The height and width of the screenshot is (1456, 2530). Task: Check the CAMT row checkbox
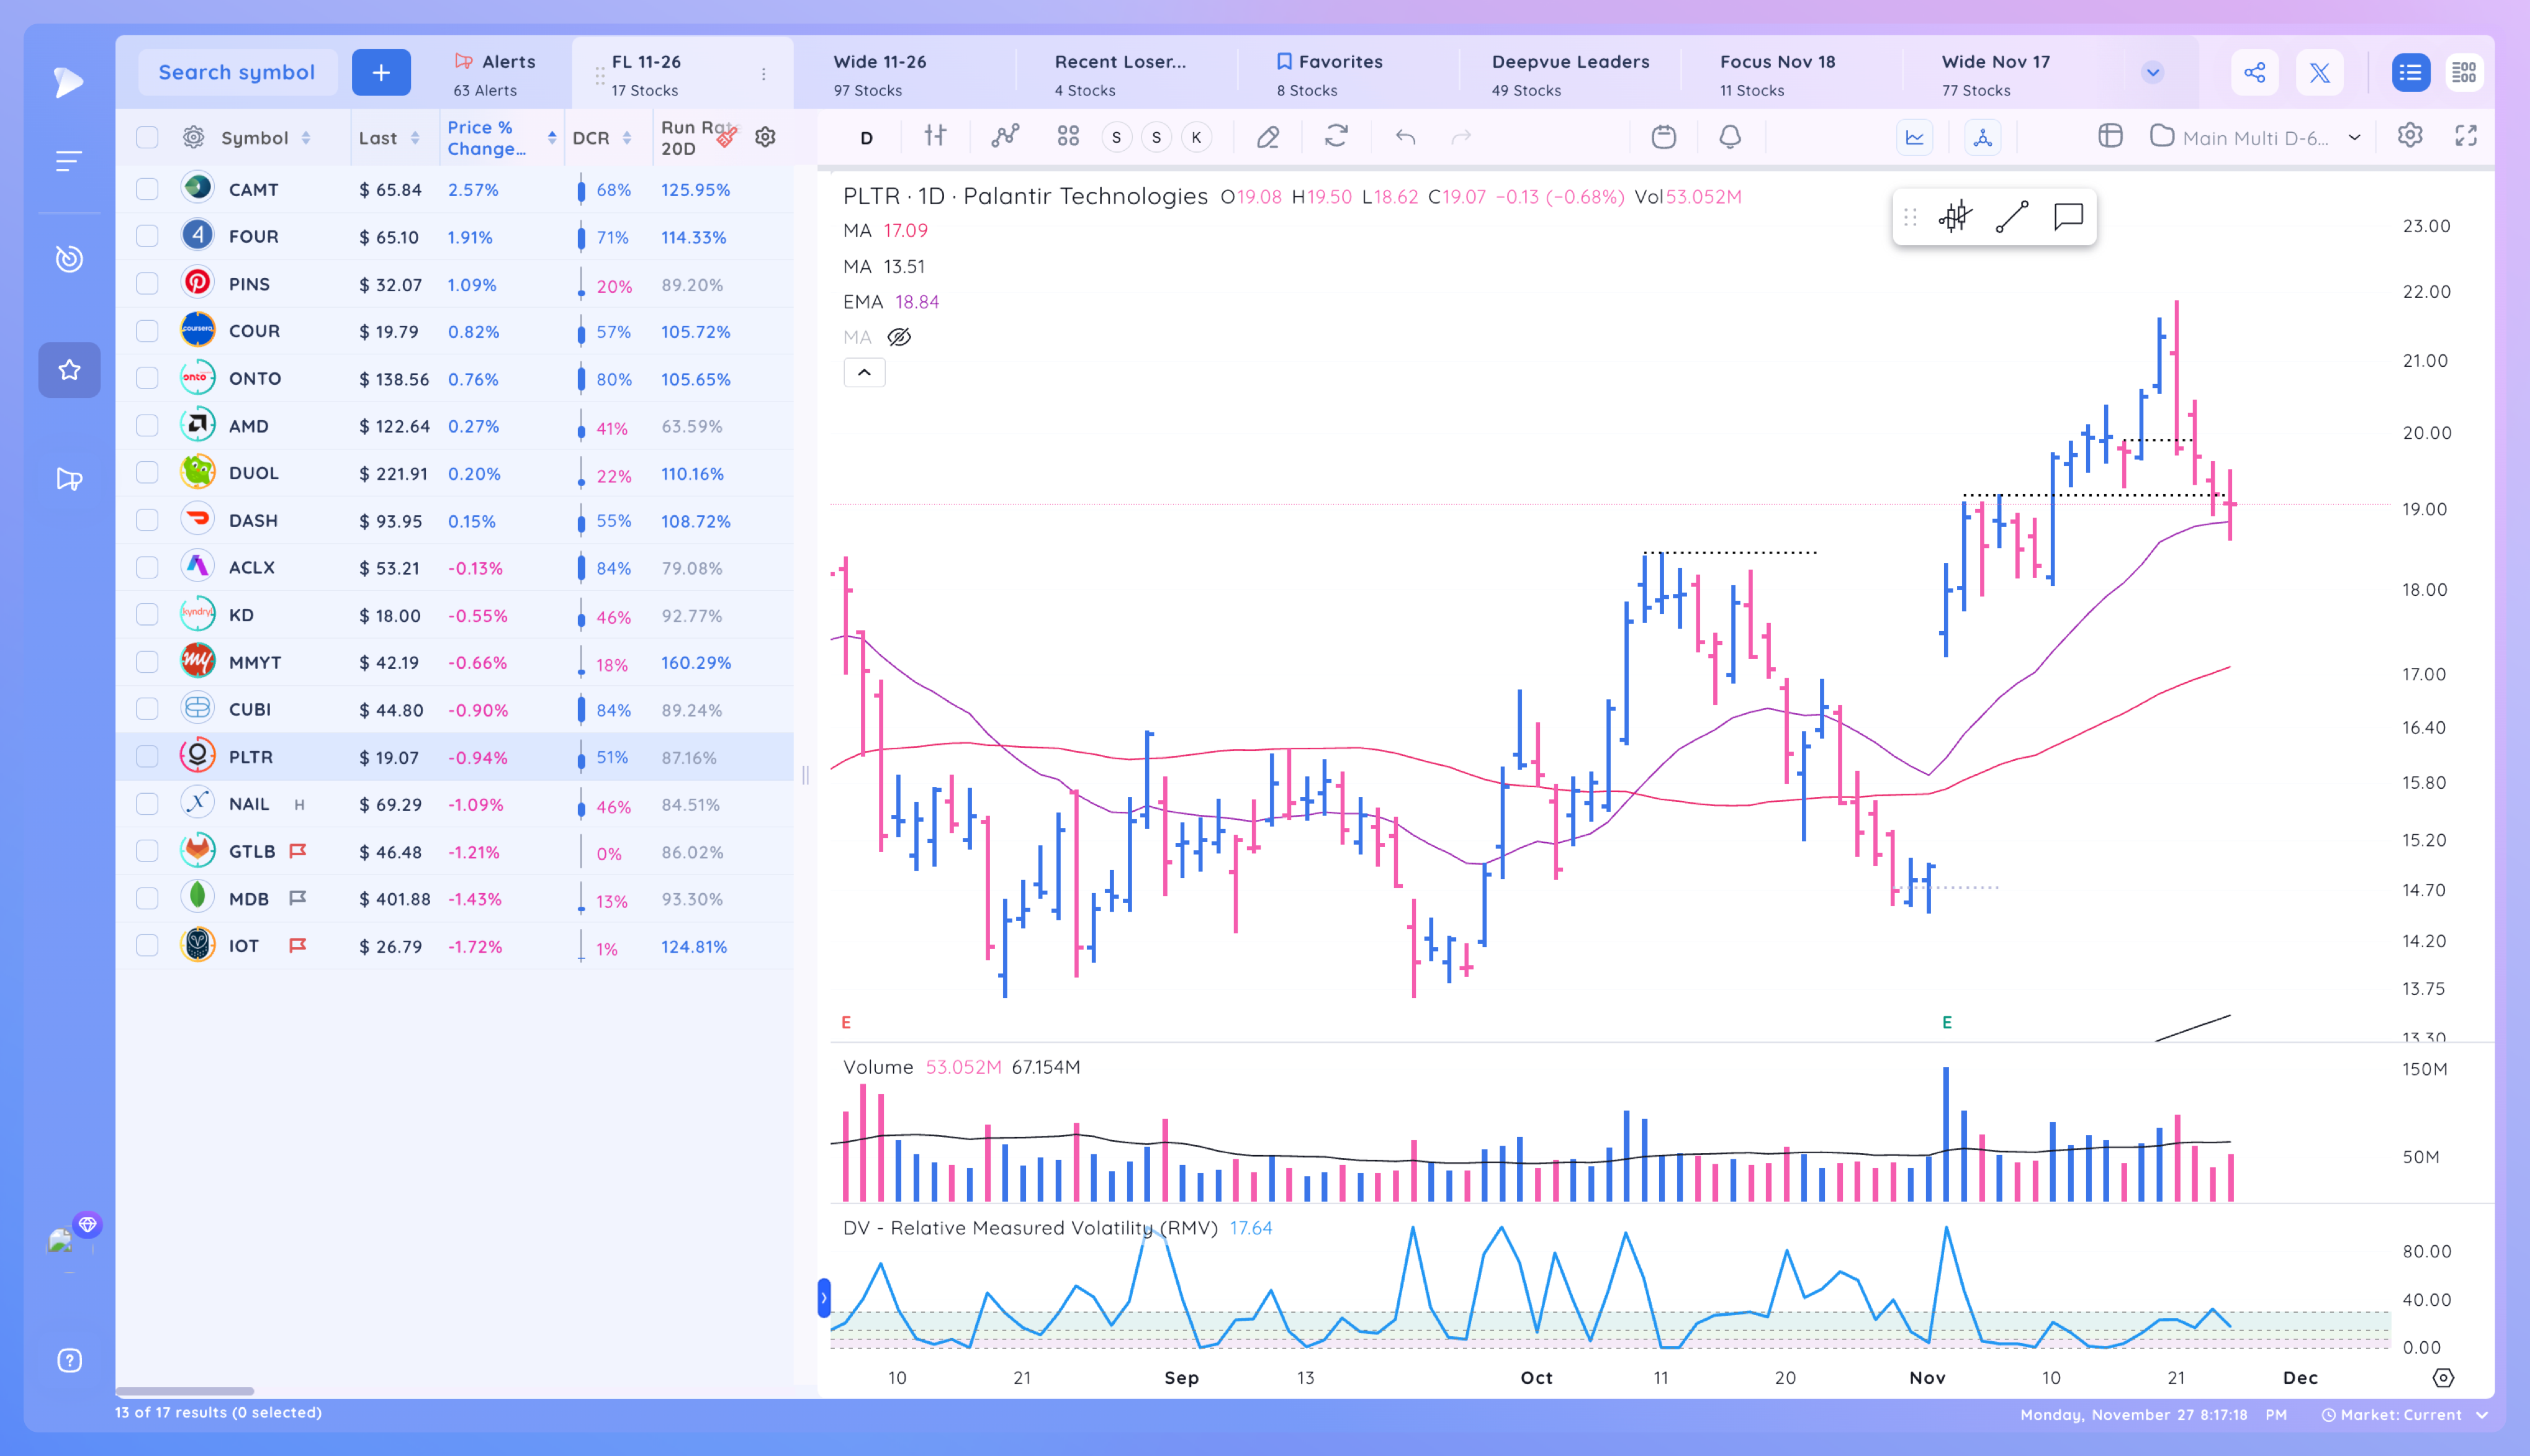[147, 189]
